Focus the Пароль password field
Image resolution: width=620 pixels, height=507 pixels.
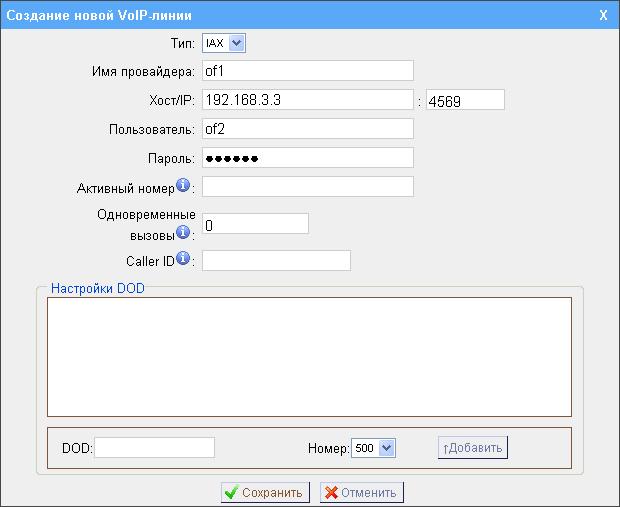click(x=307, y=158)
